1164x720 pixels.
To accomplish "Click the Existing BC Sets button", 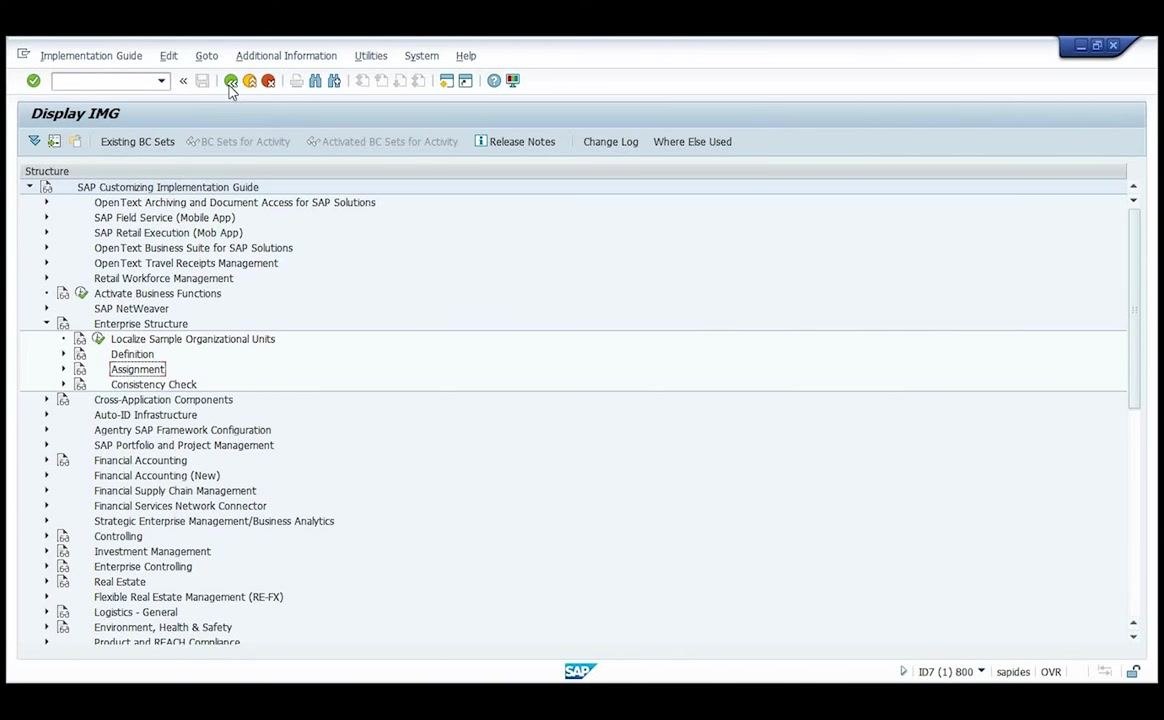I will (x=137, y=142).
